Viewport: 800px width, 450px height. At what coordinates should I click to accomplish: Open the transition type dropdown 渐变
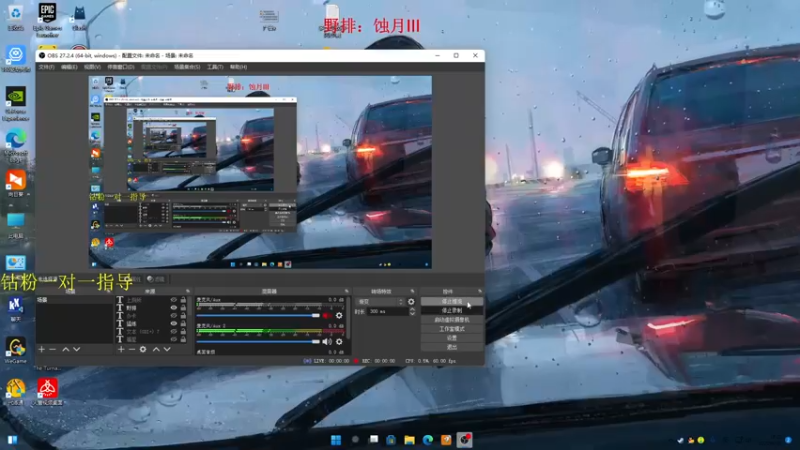pyautogui.click(x=380, y=302)
